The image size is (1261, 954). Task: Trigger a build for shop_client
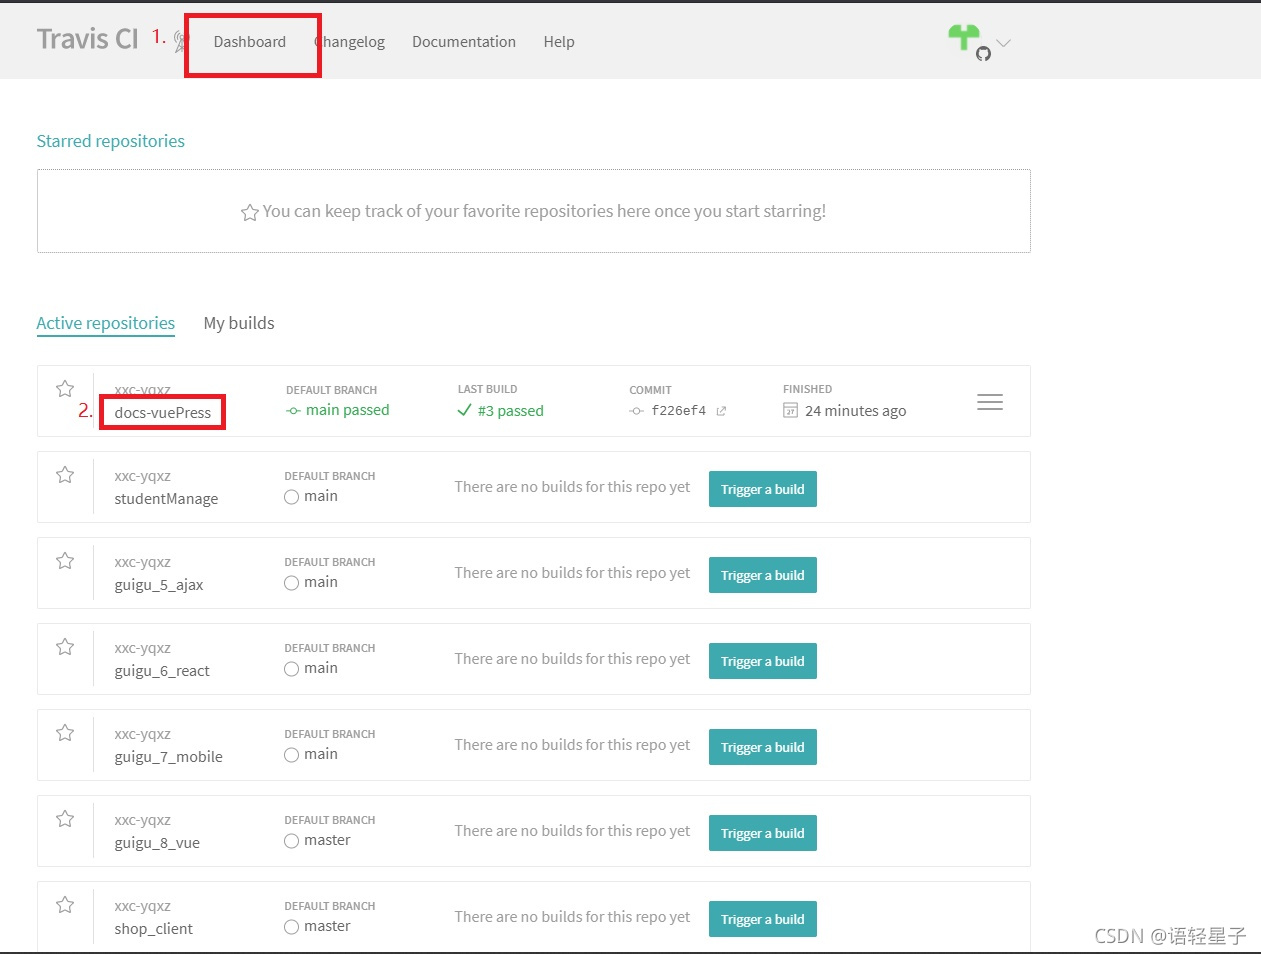click(x=763, y=919)
